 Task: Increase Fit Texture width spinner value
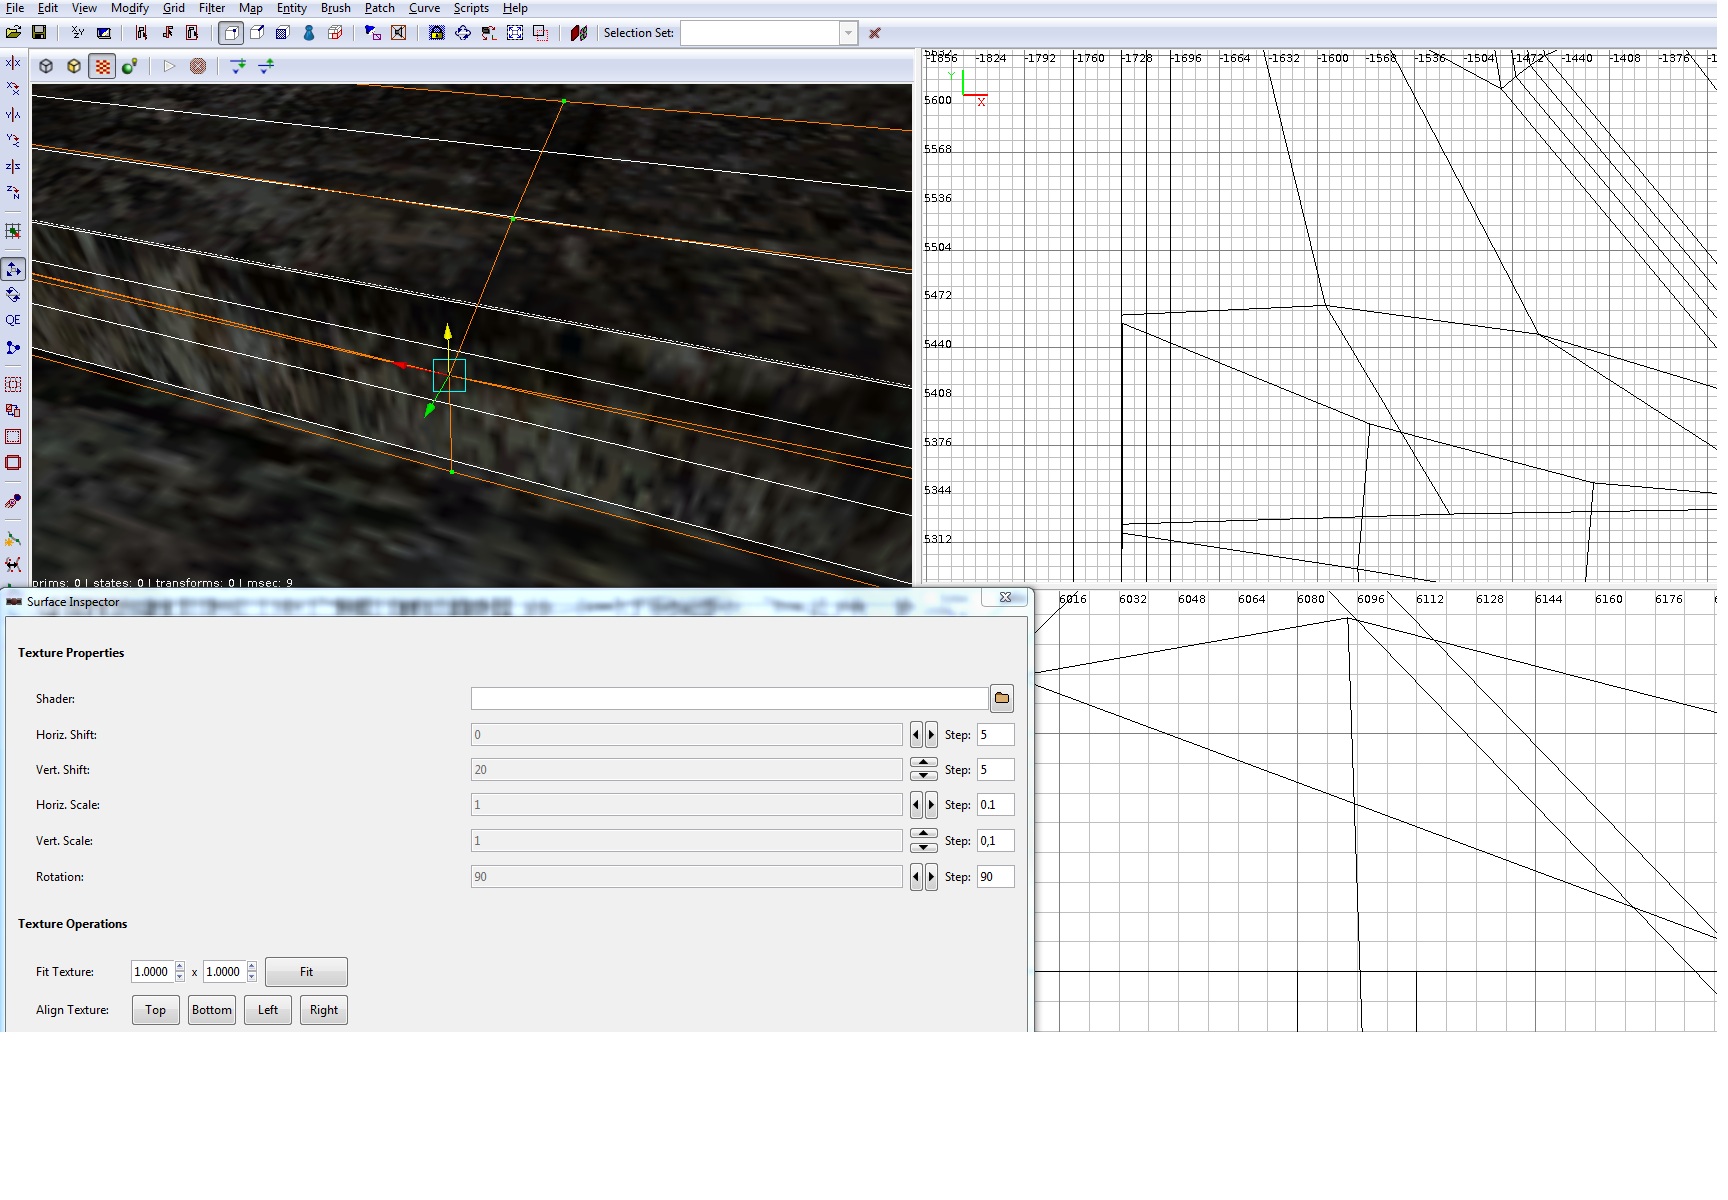click(180, 967)
